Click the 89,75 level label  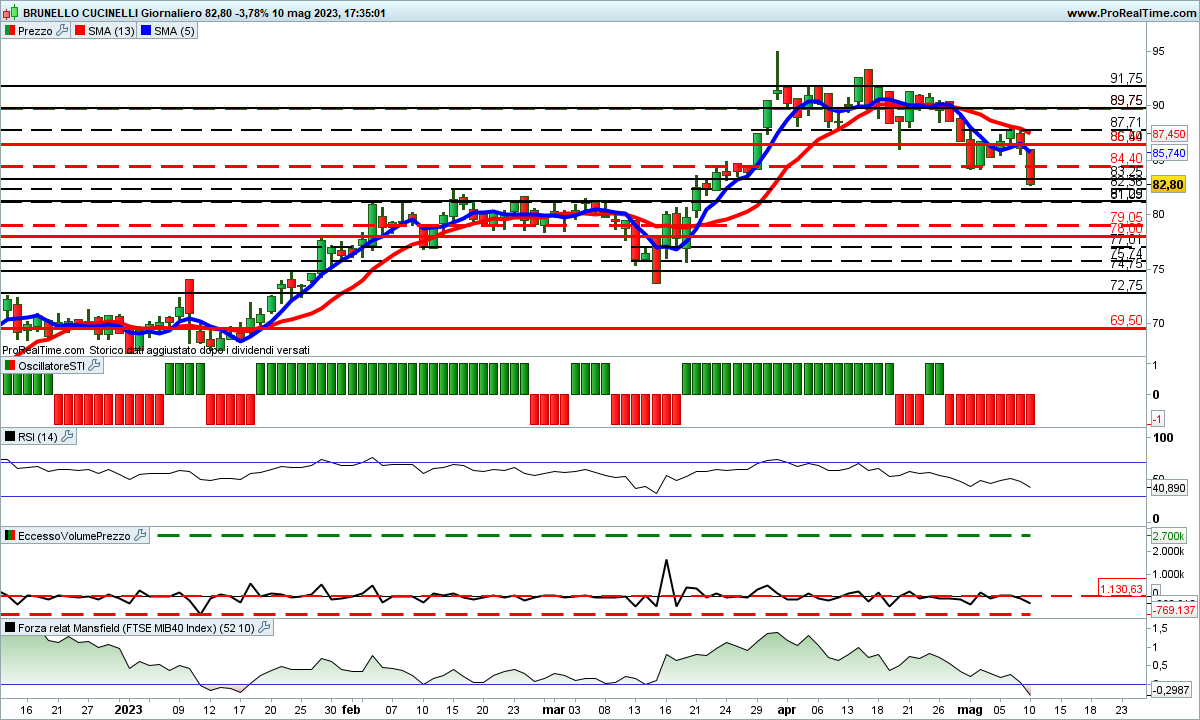pos(1126,100)
